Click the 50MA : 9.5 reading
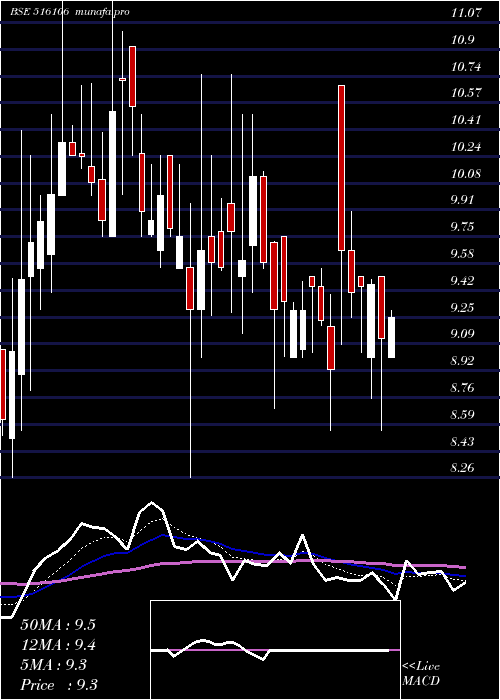Image resolution: width=500 pixels, height=700 pixels. pos(58,625)
